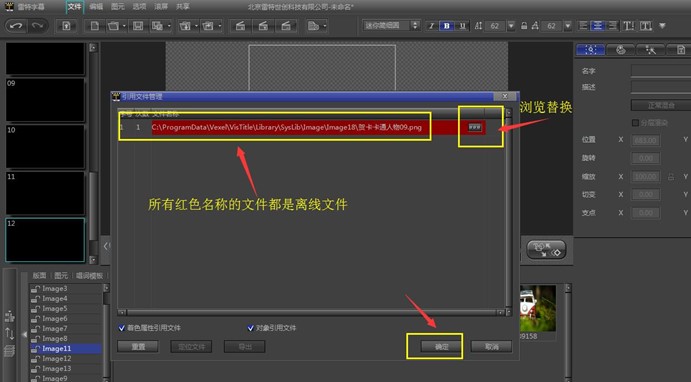Toggle italic text formatting

tap(431, 26)
